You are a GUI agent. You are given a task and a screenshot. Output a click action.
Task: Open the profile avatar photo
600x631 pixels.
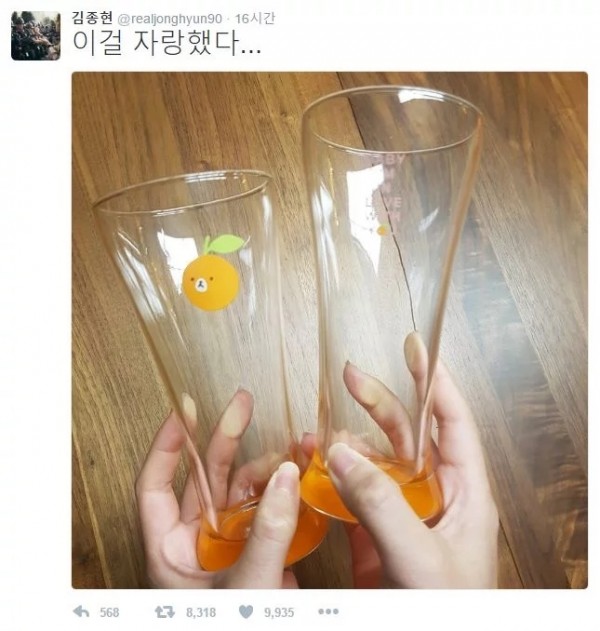point(36,36)
